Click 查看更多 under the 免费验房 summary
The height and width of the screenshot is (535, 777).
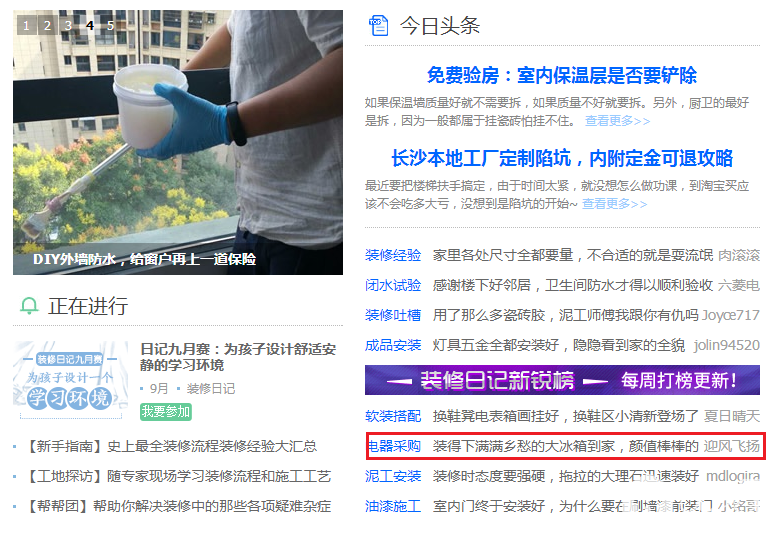point(617,121)
